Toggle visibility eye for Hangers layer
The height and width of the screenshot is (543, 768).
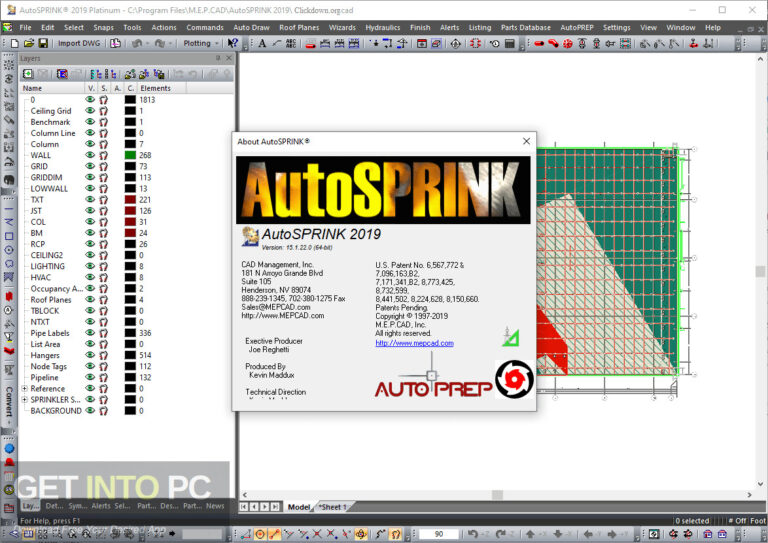tap(90, 355)
